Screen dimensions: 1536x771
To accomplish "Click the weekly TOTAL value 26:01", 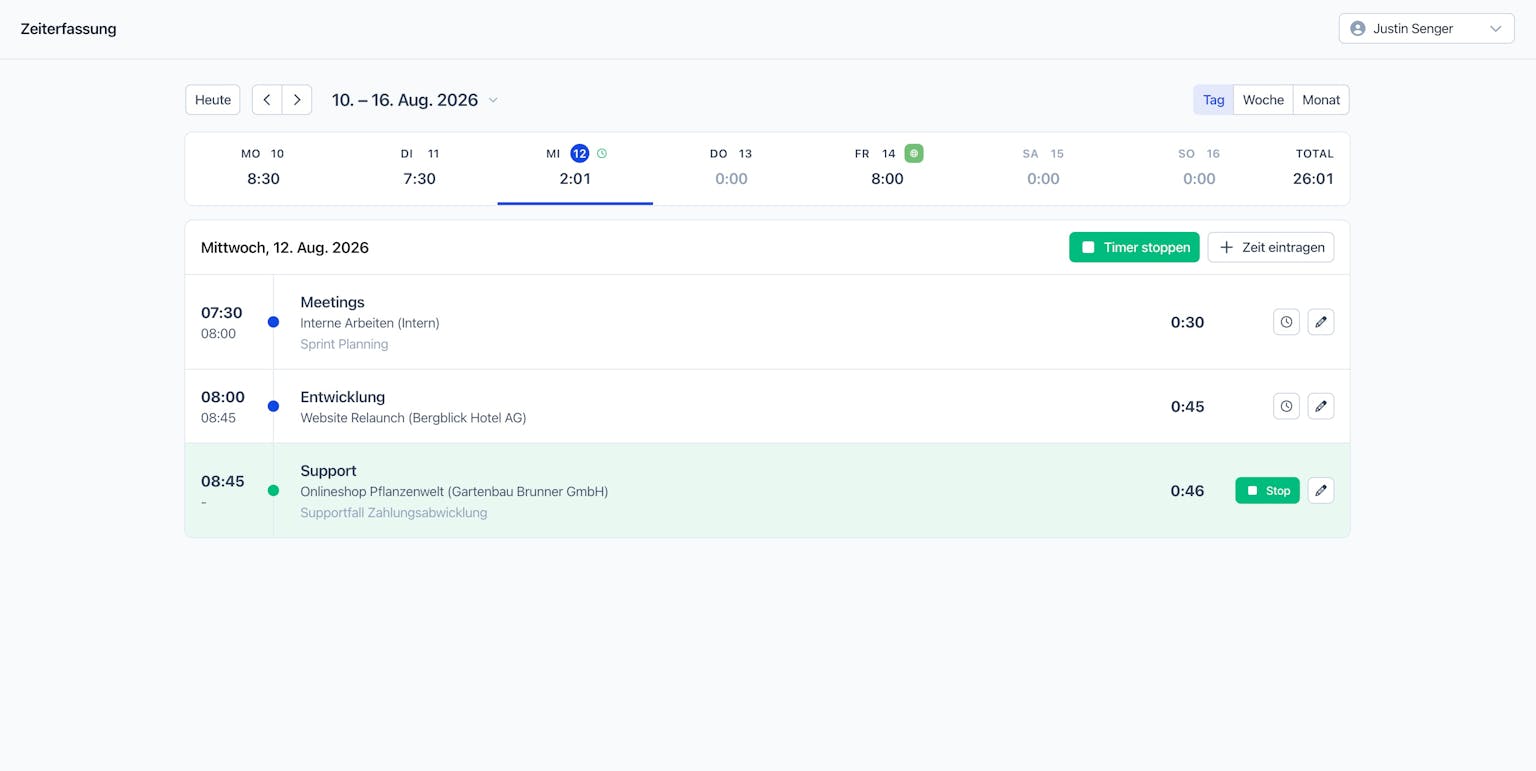I will pyautogui.click(x=1314, y=179).
